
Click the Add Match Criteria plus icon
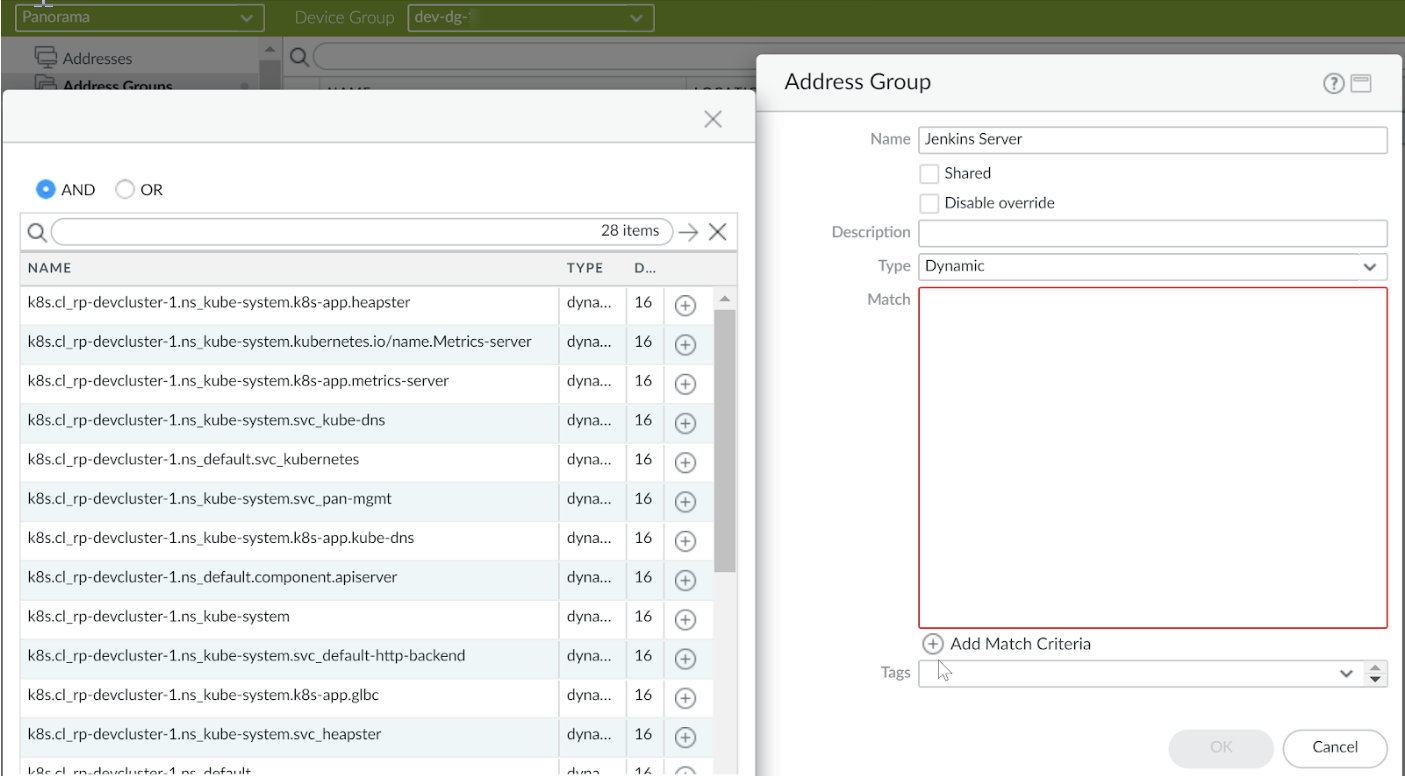pyautogui.click(x=932, y=644)
